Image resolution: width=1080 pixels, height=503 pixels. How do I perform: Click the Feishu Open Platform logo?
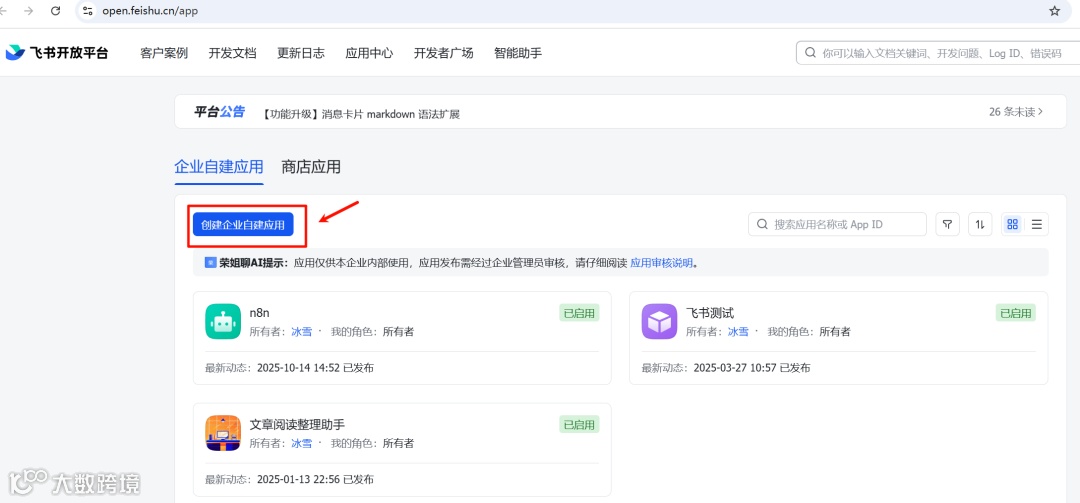coord(57,53)
